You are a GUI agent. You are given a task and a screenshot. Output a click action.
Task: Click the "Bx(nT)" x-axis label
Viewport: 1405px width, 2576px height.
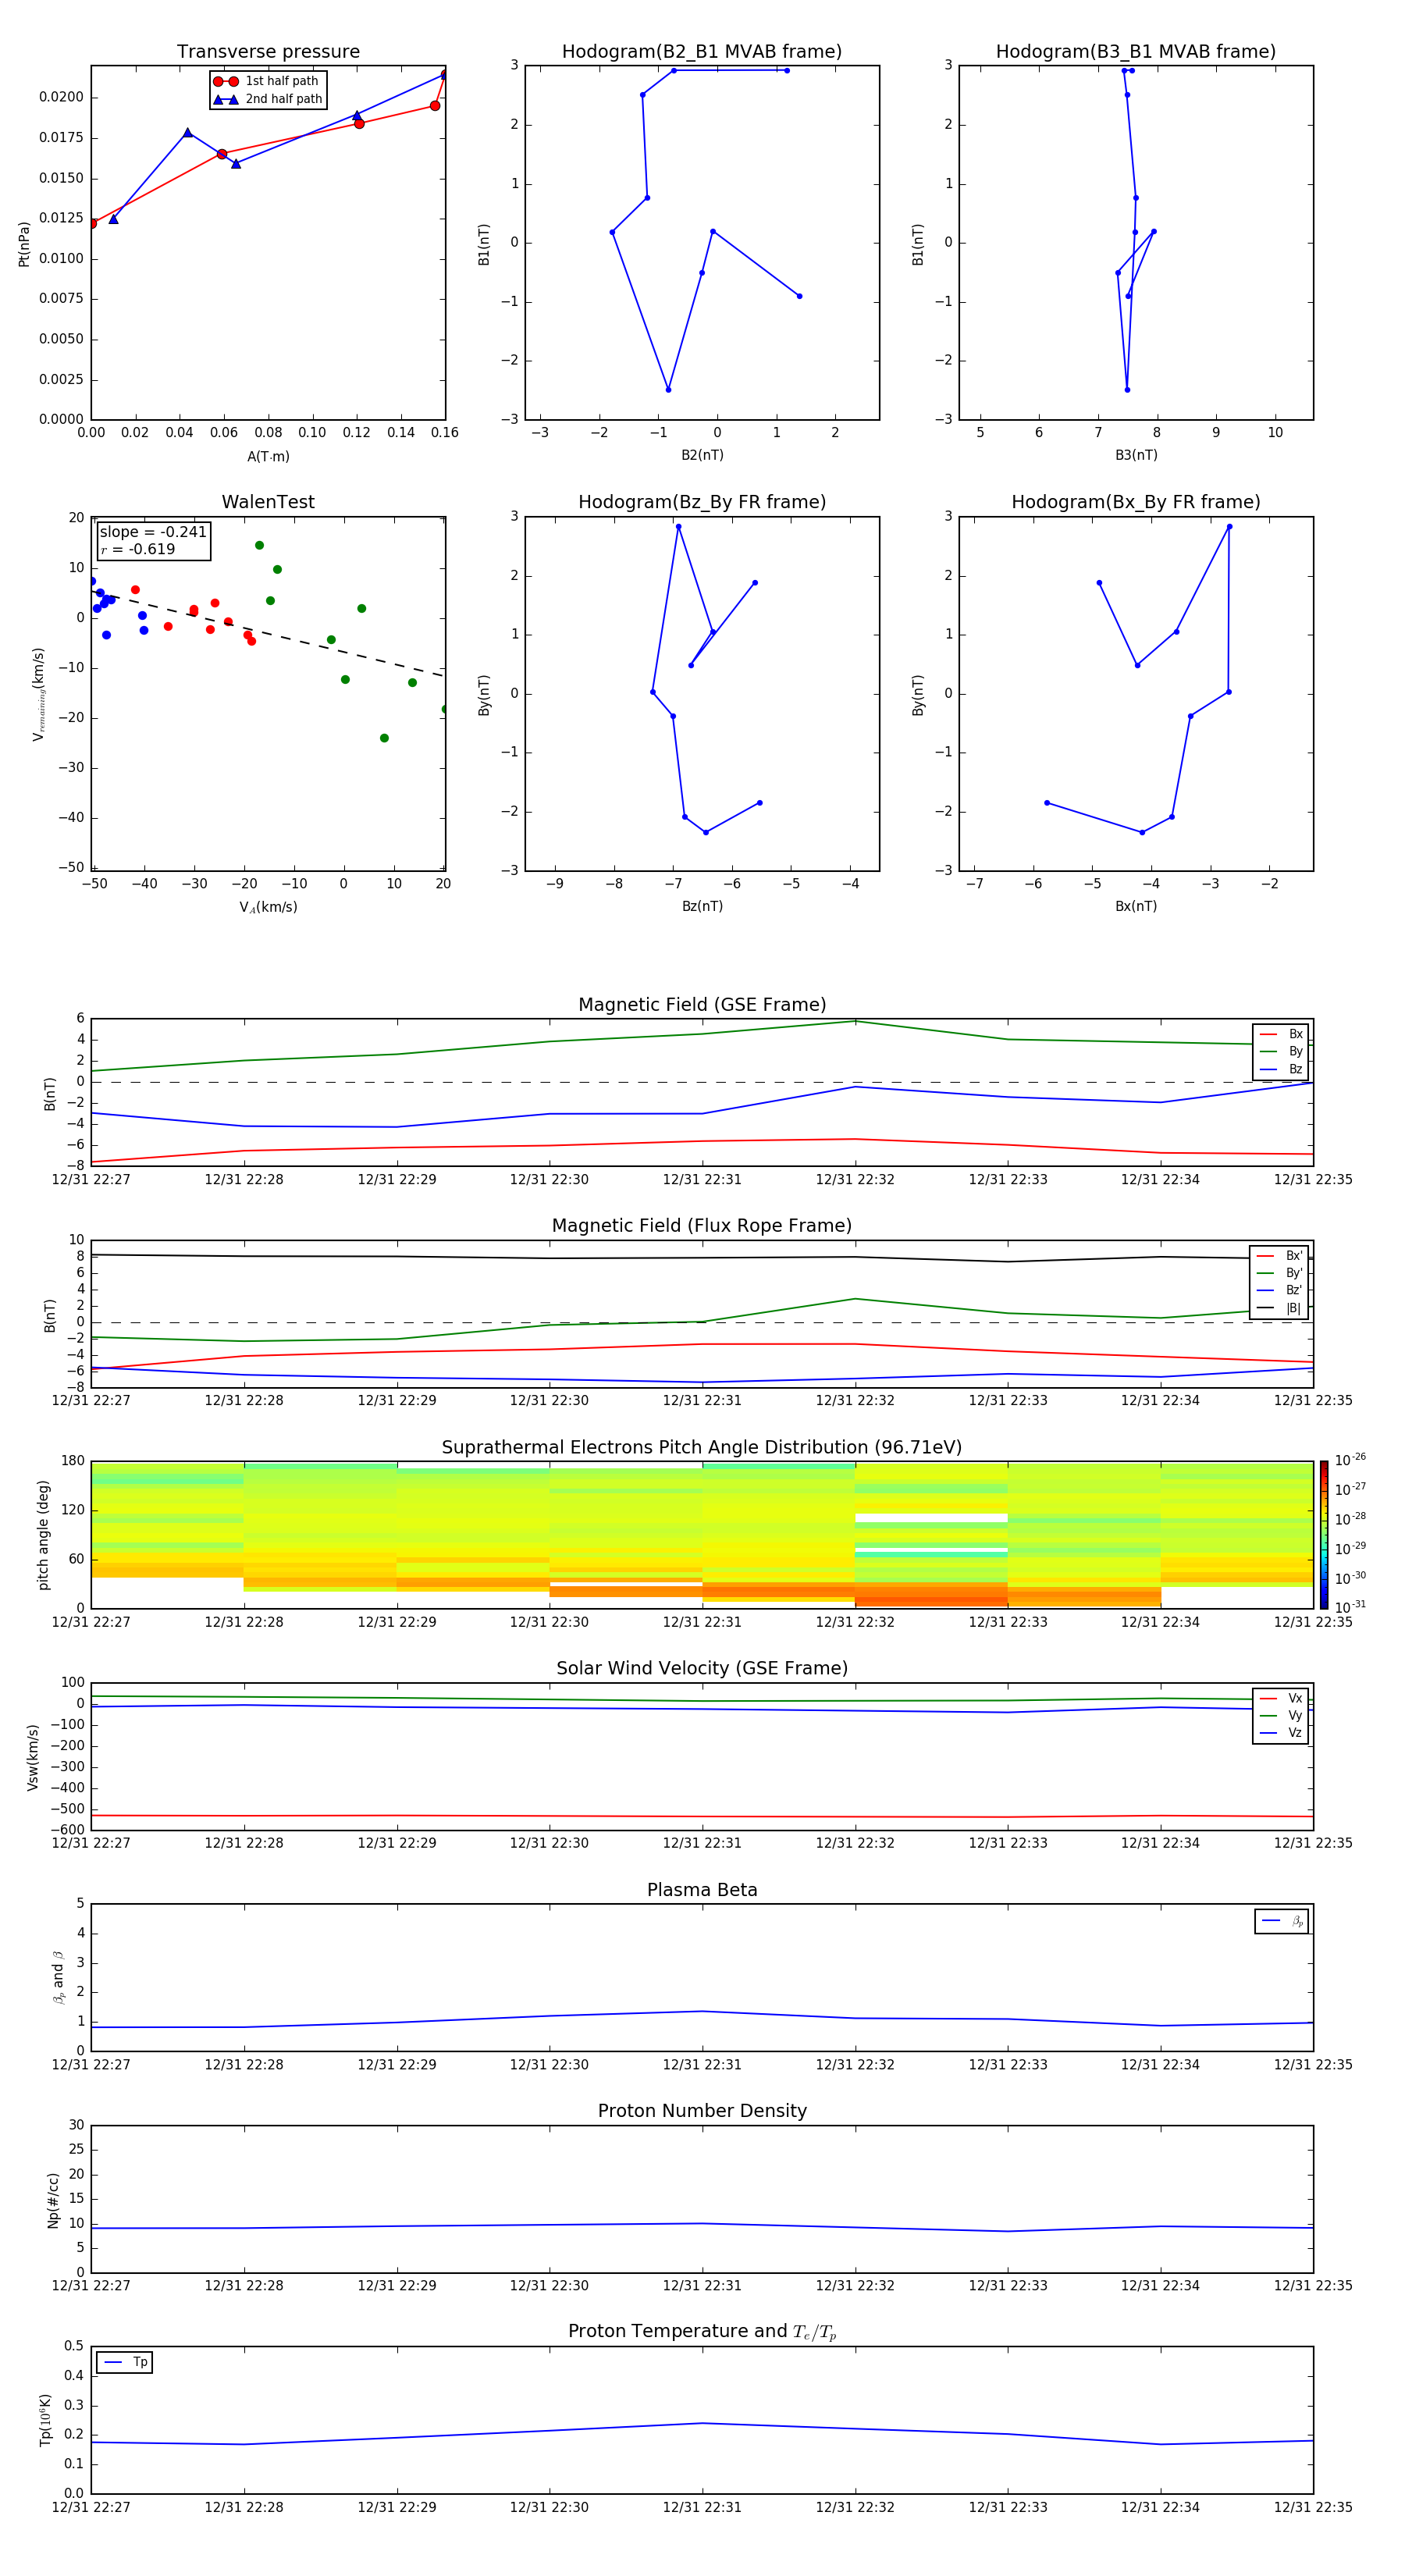[1136, 906]
